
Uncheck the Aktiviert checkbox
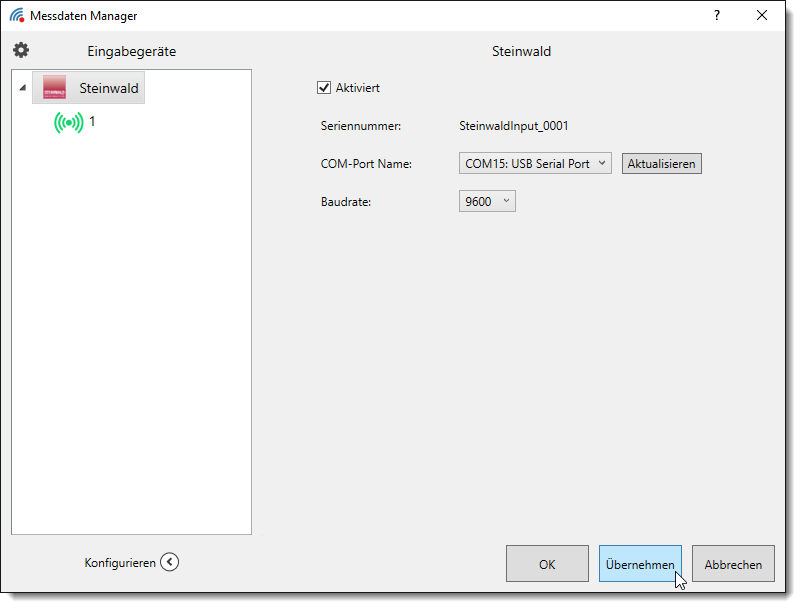click(324, 87)
